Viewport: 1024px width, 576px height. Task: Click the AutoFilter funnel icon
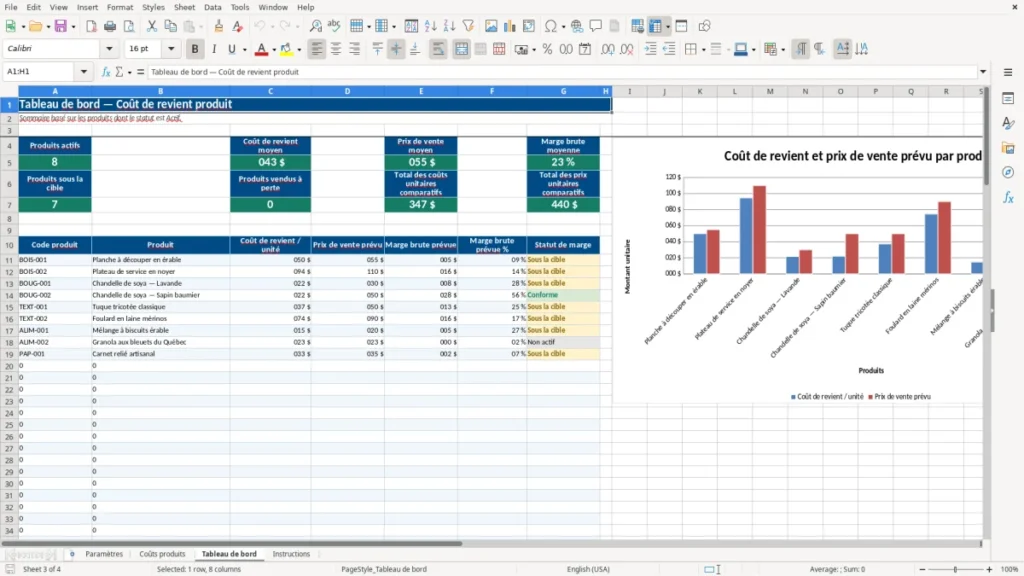[x=468, y=26]
